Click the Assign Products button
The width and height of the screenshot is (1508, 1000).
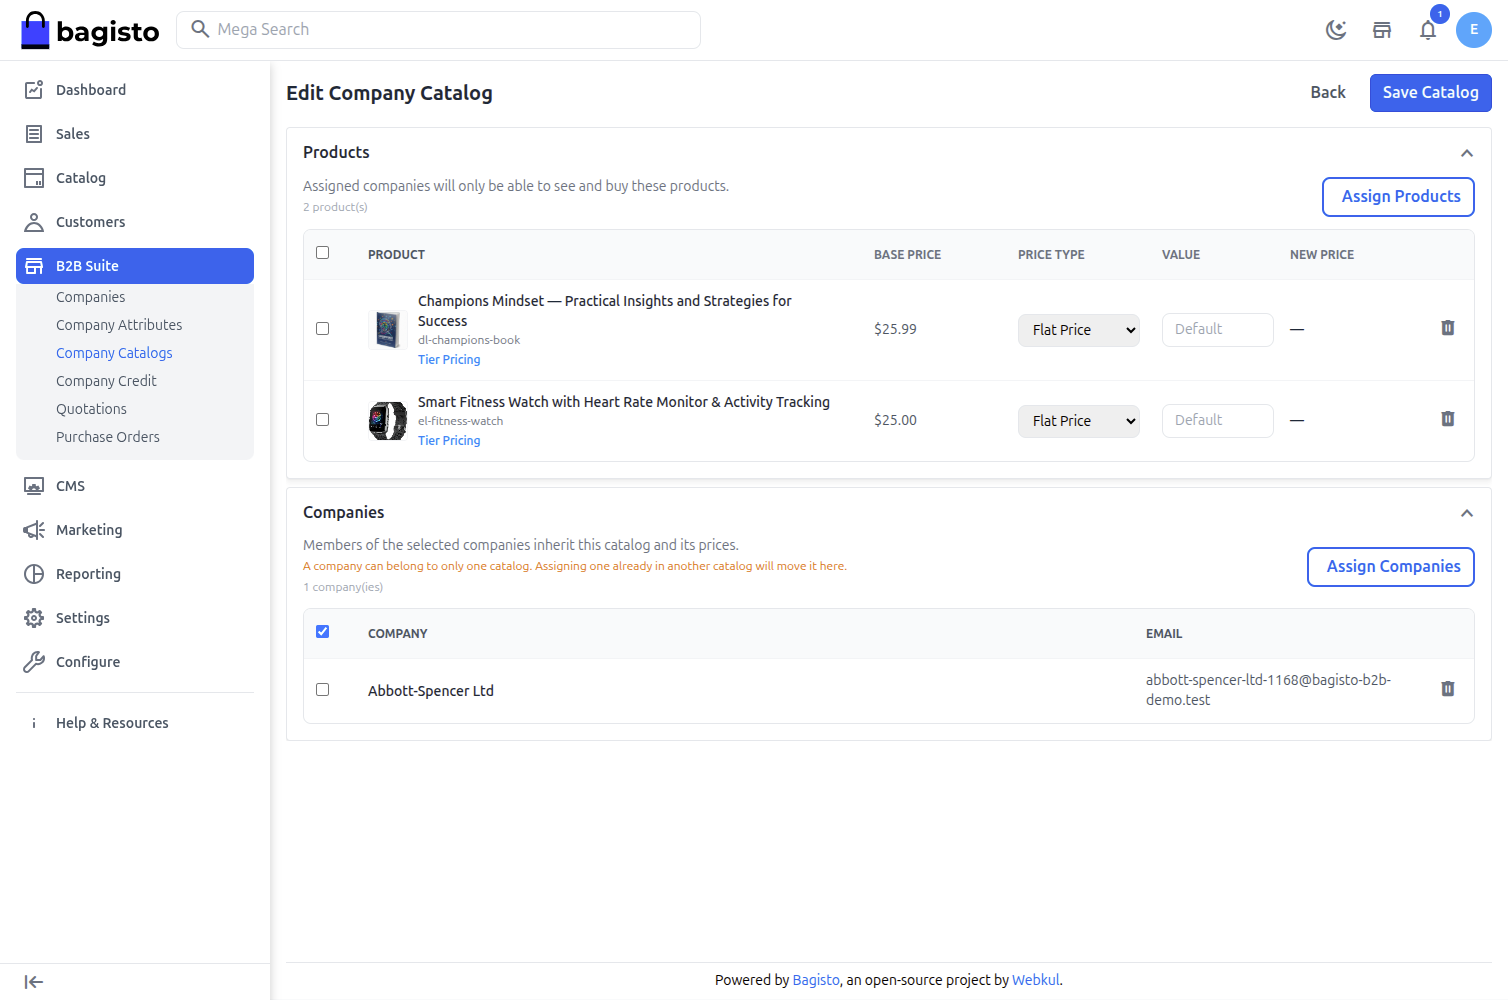click(x=1398, y=197)
